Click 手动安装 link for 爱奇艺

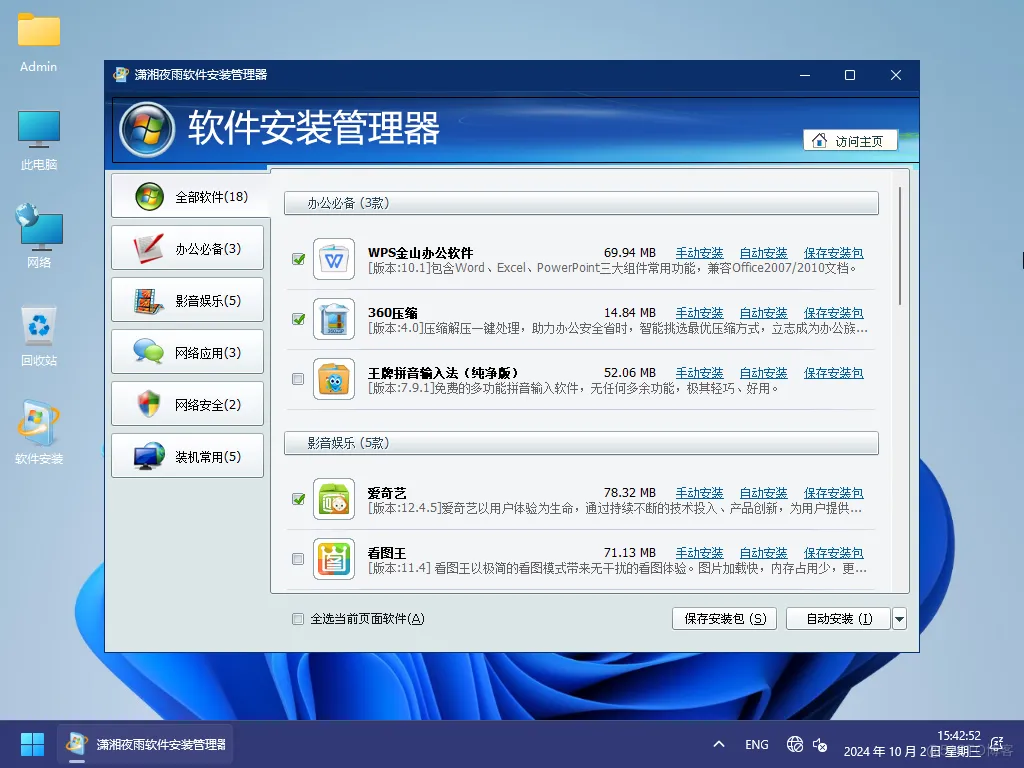(699, 493)
